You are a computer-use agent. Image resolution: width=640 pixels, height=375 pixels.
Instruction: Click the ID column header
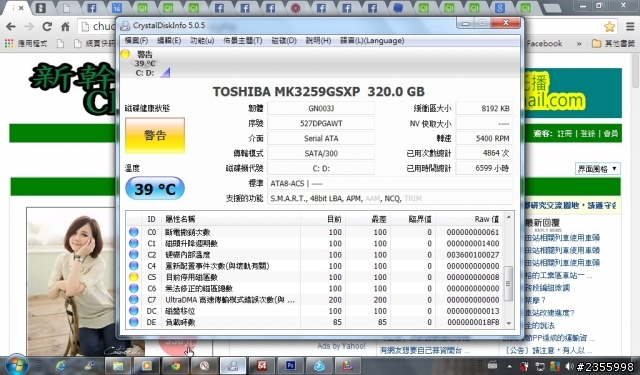[x=151, y=219]
